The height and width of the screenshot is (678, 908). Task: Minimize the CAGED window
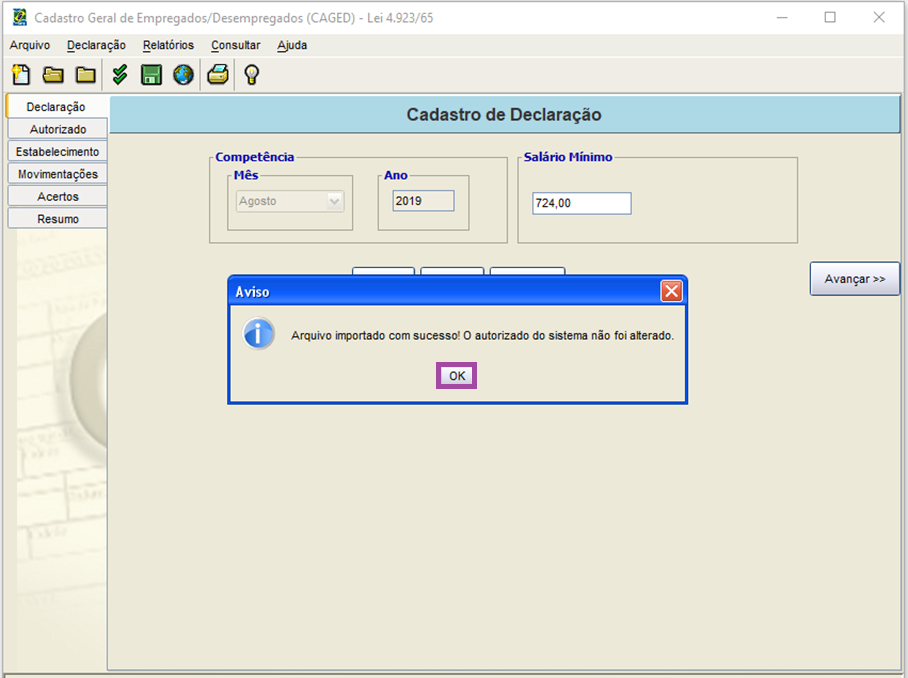tap(782, 17)
